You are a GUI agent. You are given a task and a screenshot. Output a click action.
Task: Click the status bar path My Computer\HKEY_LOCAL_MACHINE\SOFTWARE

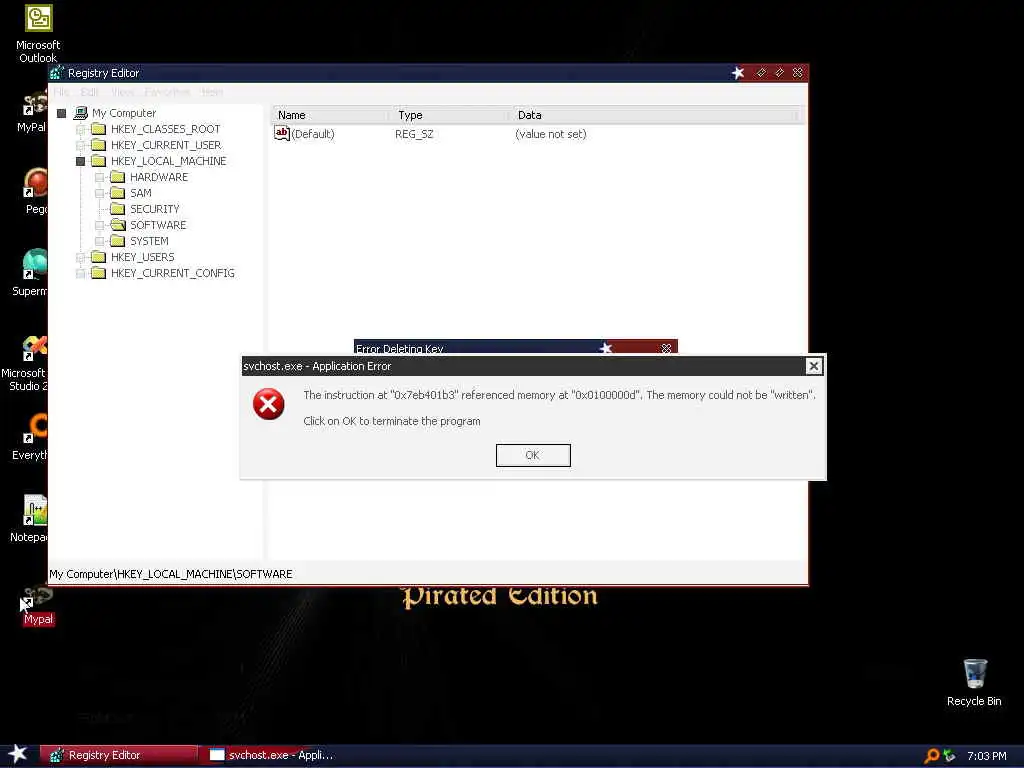171,574
